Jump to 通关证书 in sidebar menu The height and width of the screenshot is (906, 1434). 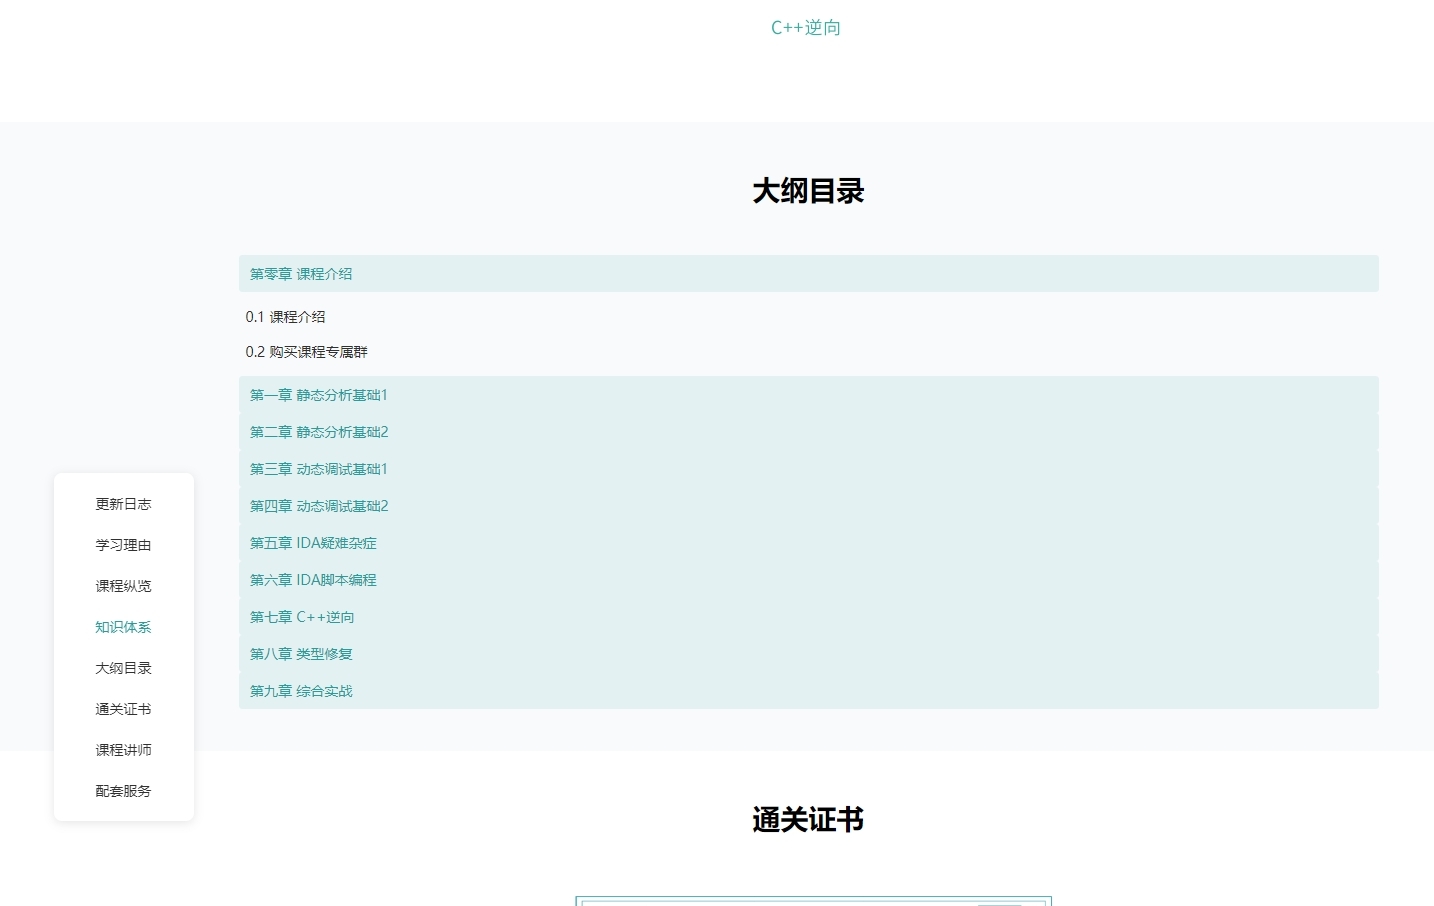point(123,709)
